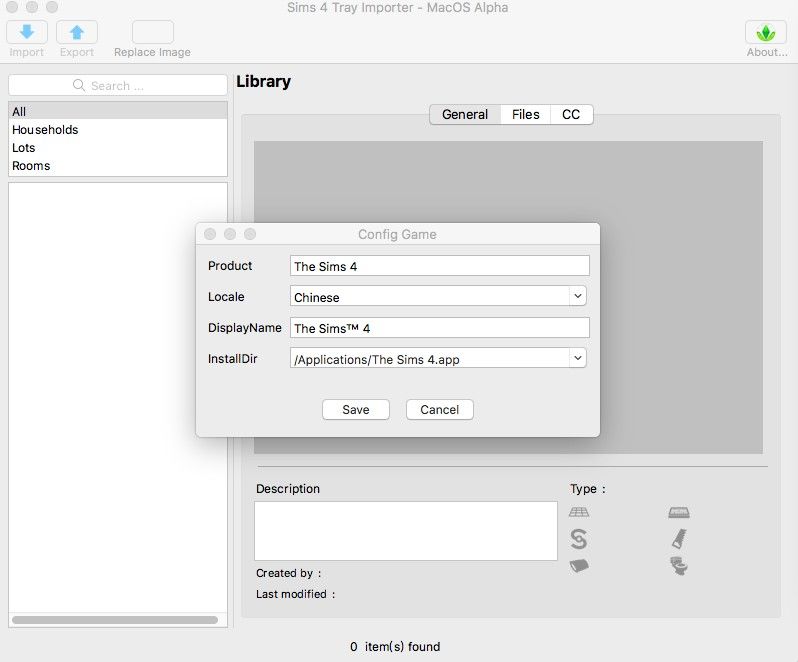Click the saw tool type icon
798x662 pixels.
pos(679,539)
